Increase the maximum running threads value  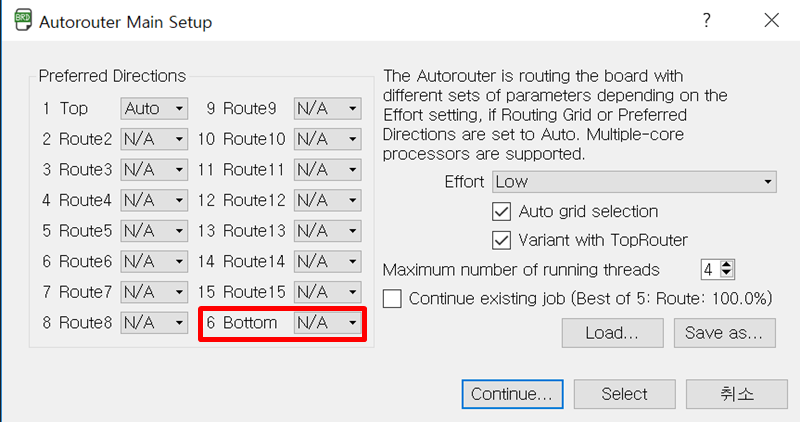[x=727, y=264]
